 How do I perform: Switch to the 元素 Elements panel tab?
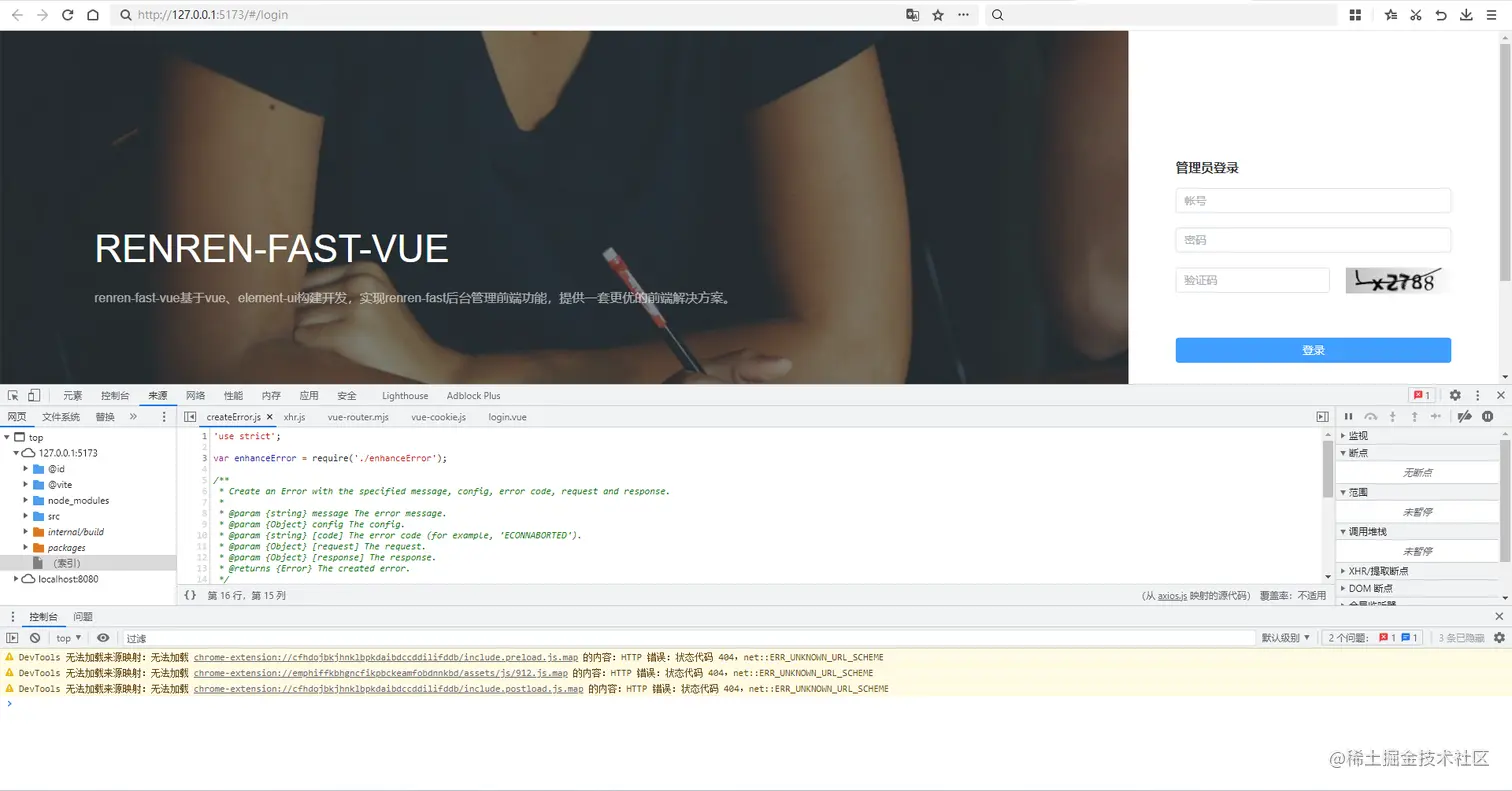click(73, 396)
